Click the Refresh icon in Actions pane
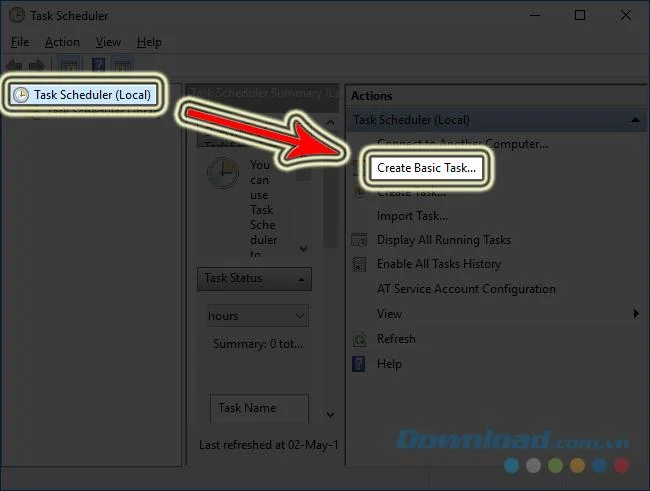The image size is (650, 491). click(359, 339)
